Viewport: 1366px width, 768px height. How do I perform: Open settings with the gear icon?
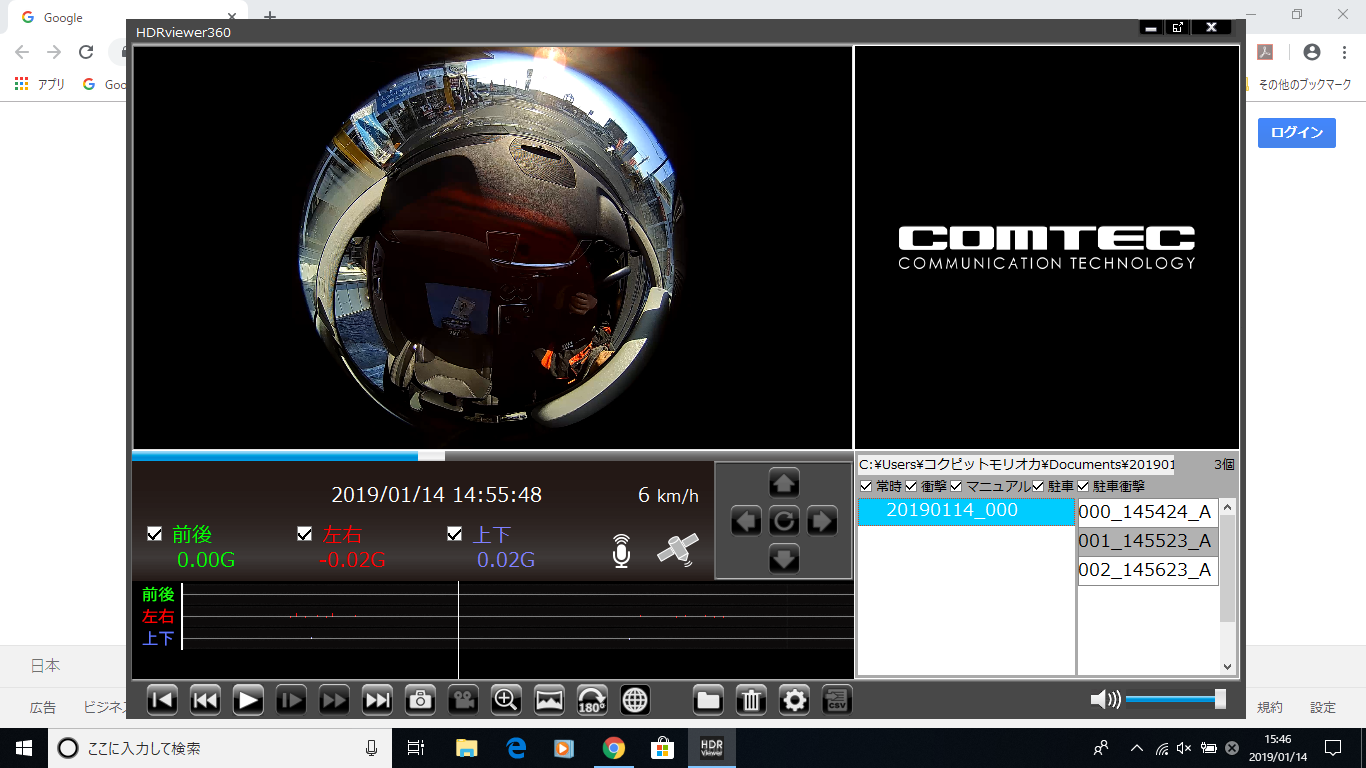[x=794, y=700]
